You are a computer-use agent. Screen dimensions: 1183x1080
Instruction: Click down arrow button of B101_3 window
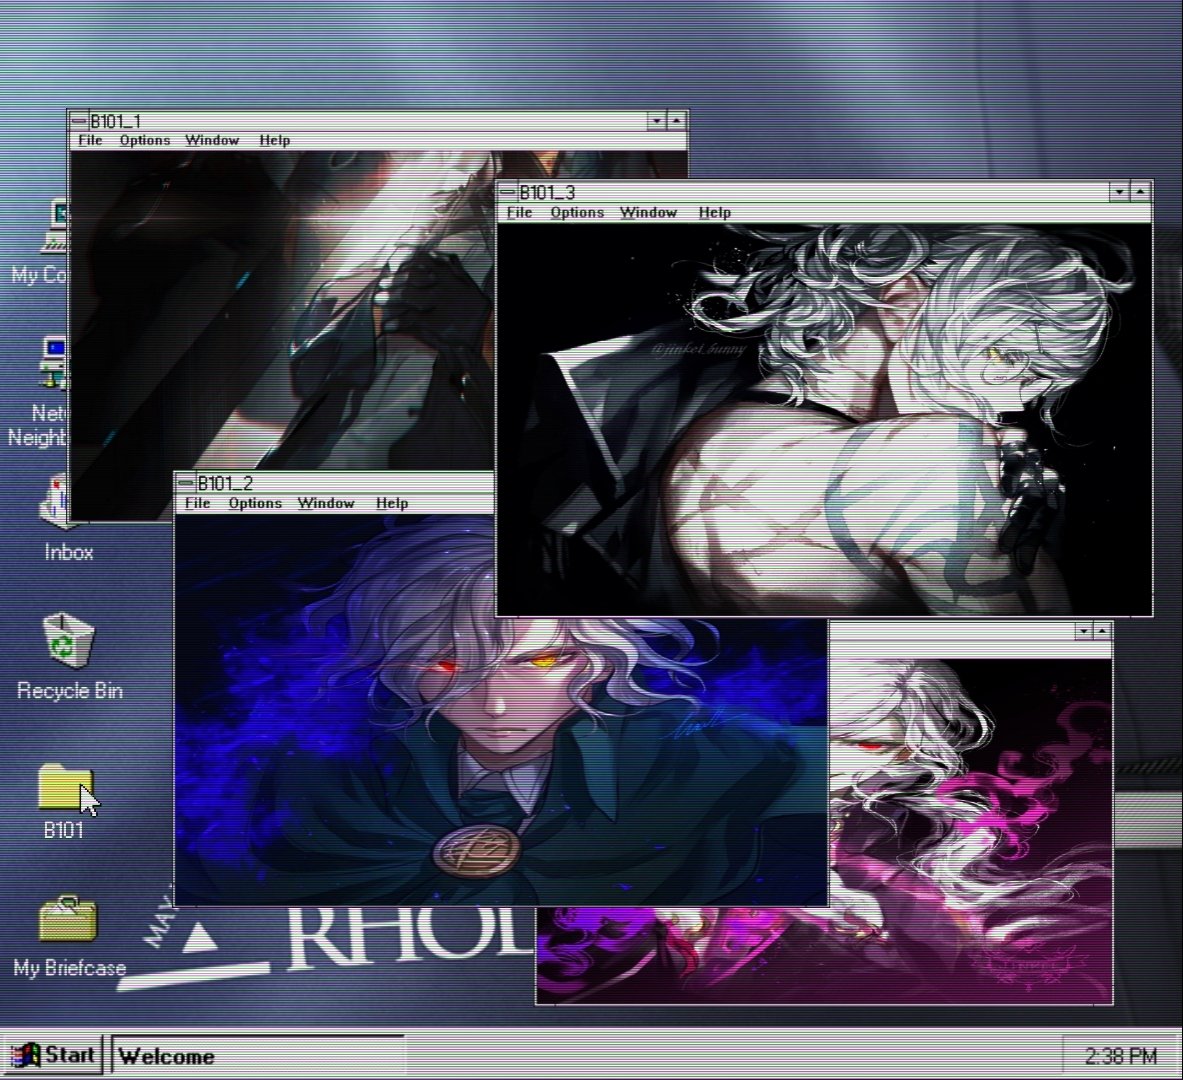[1119, 192]
